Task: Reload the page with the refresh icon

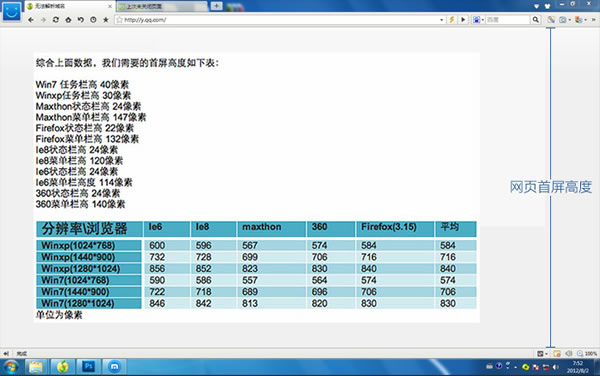Action: click(56, 20)
